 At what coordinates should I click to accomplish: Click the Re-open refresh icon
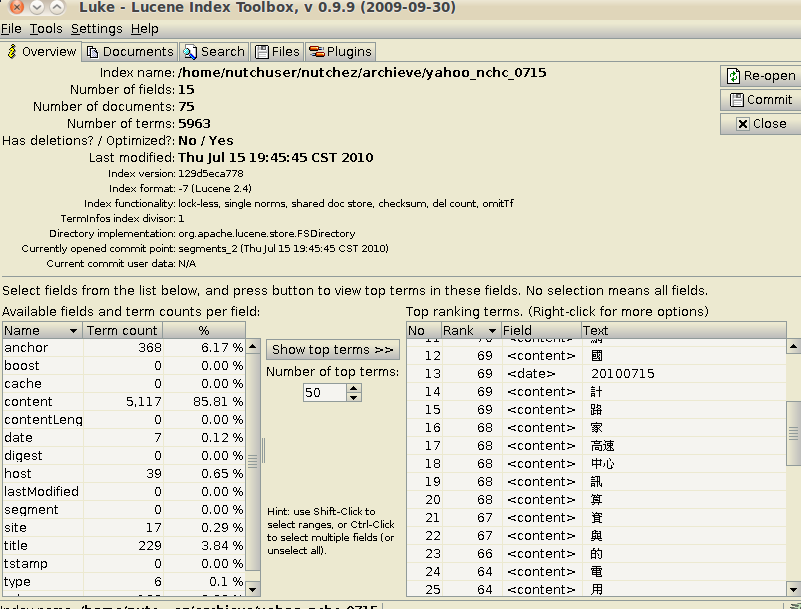734,76
